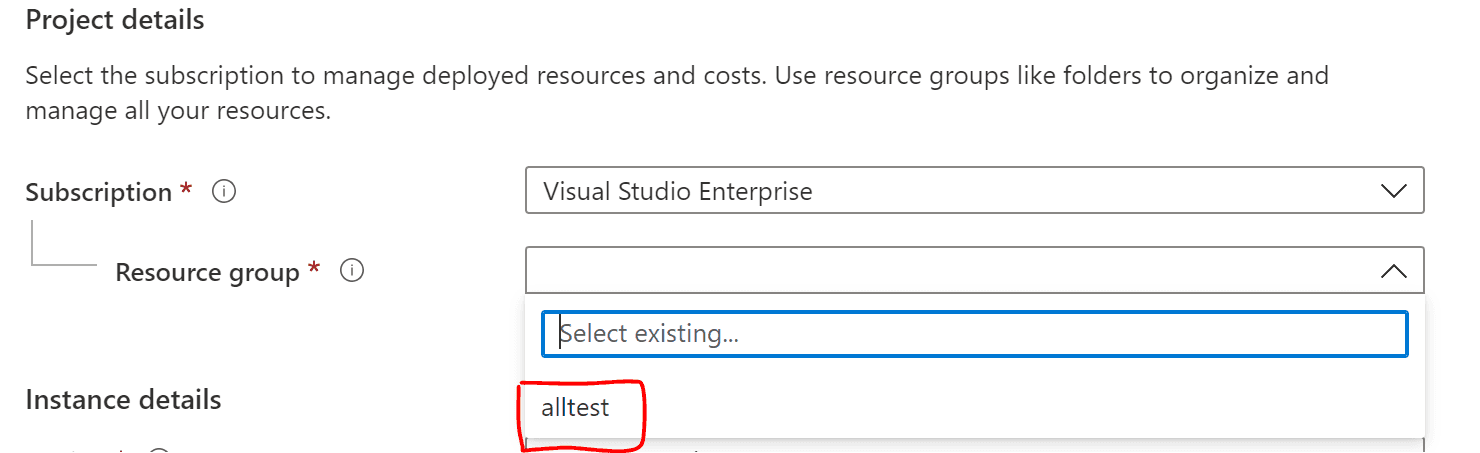Click the Project details heading

[x=115, y=20]
